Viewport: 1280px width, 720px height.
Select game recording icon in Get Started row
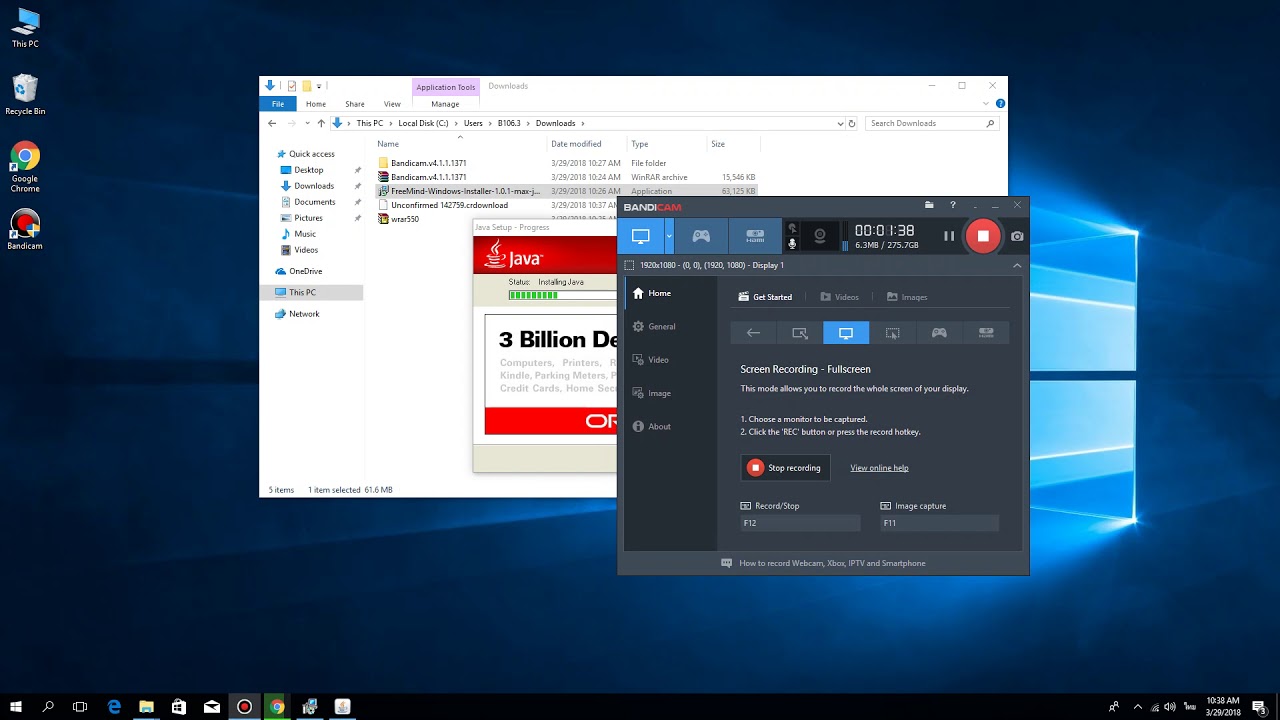pos(939,333)
